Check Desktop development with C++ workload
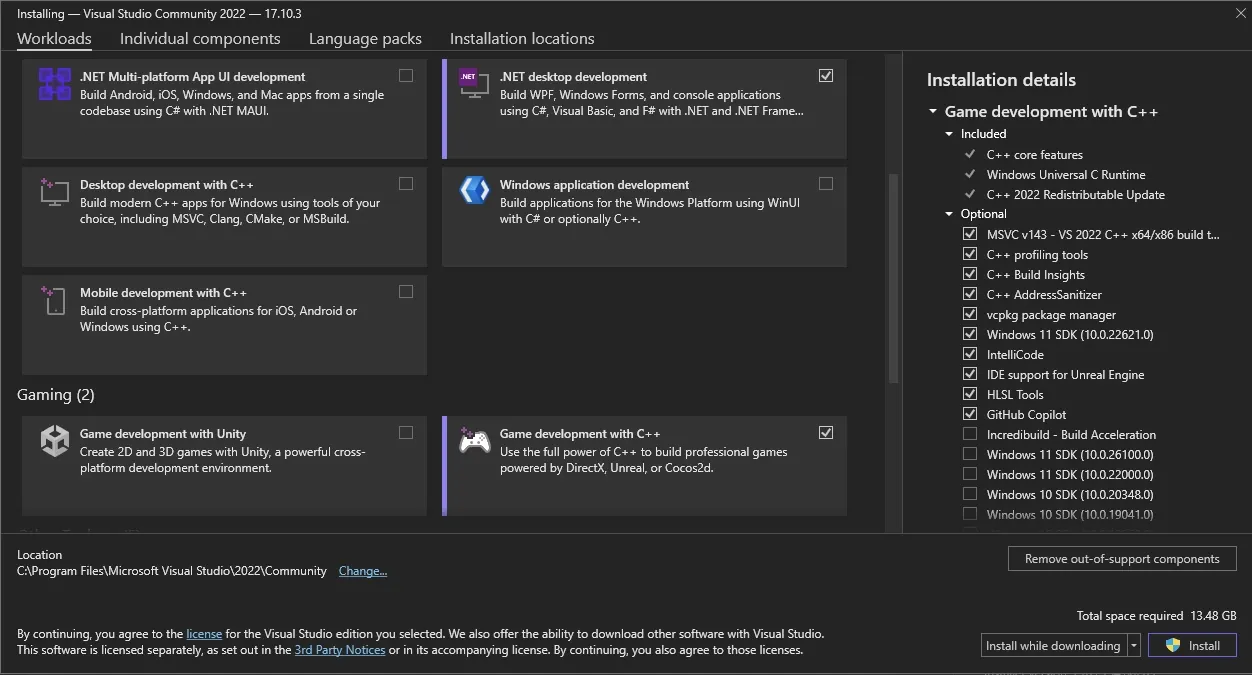The image size is (1252, 675). pyautogui.click(x=405, y=183)
